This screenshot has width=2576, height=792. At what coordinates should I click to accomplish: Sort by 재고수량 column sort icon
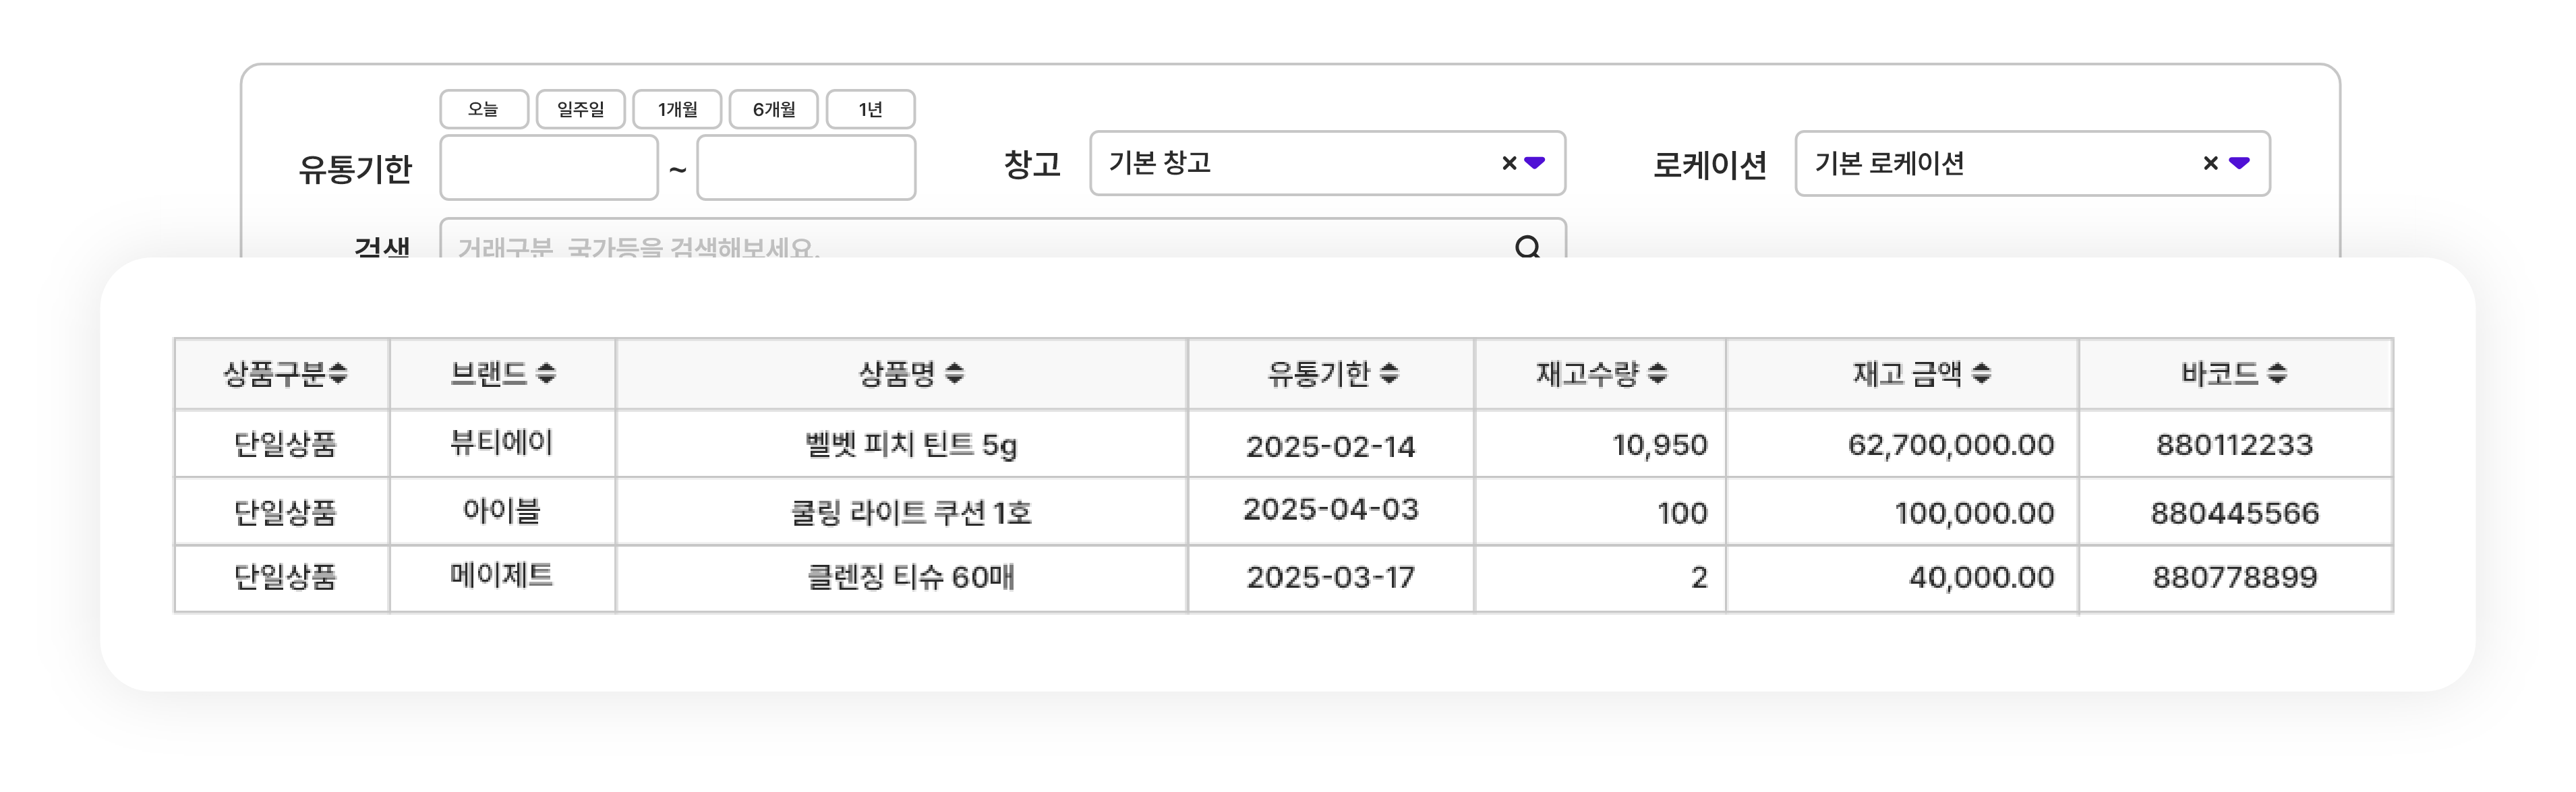tap(1657, 374)
